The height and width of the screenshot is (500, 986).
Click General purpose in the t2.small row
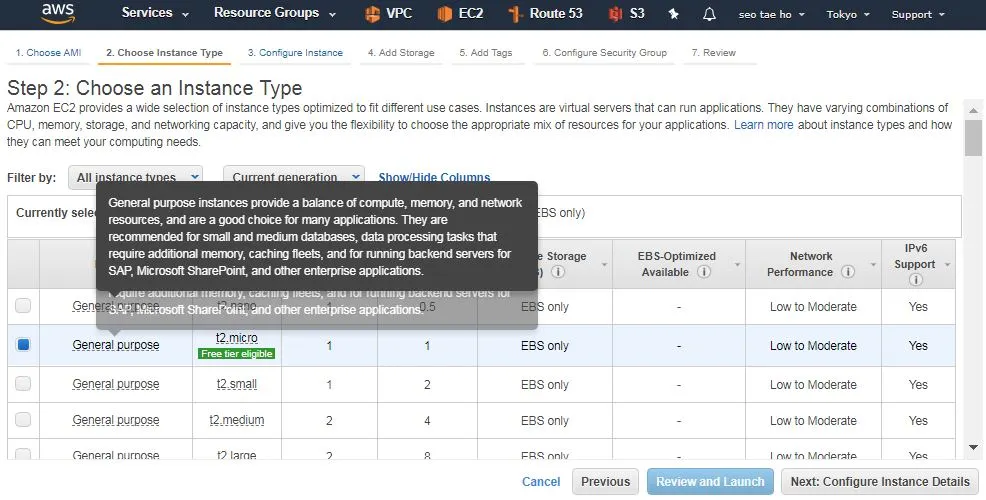point(116,384)
